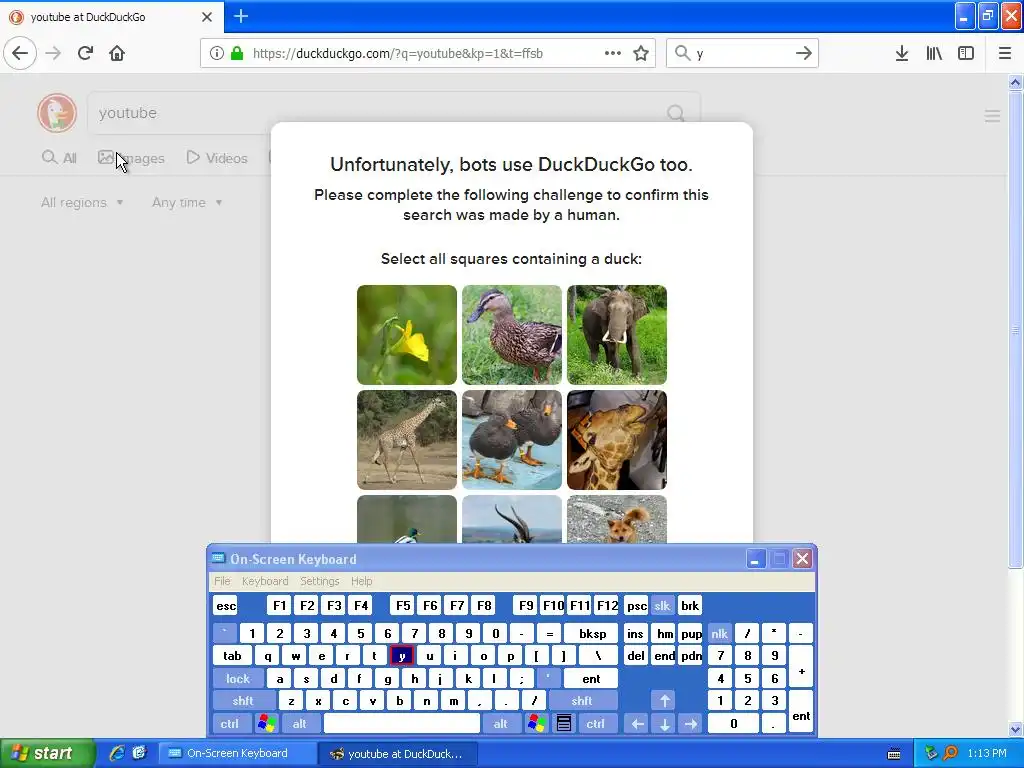This screenshot has width=1024, height=768.
Task: Show site information icon in address bar
Action: (216, 53)
